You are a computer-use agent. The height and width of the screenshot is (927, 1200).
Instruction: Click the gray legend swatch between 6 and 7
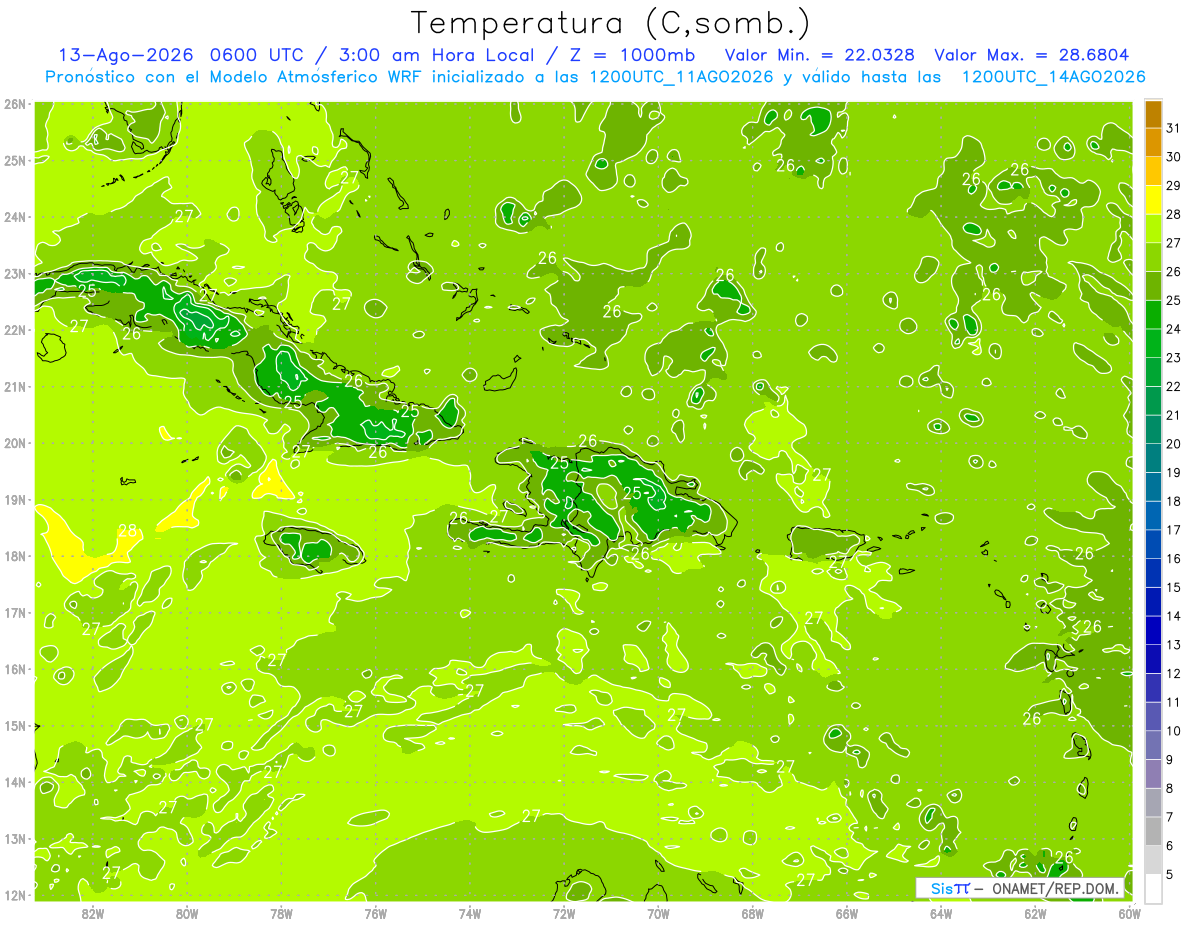[x=1153, y=831]
